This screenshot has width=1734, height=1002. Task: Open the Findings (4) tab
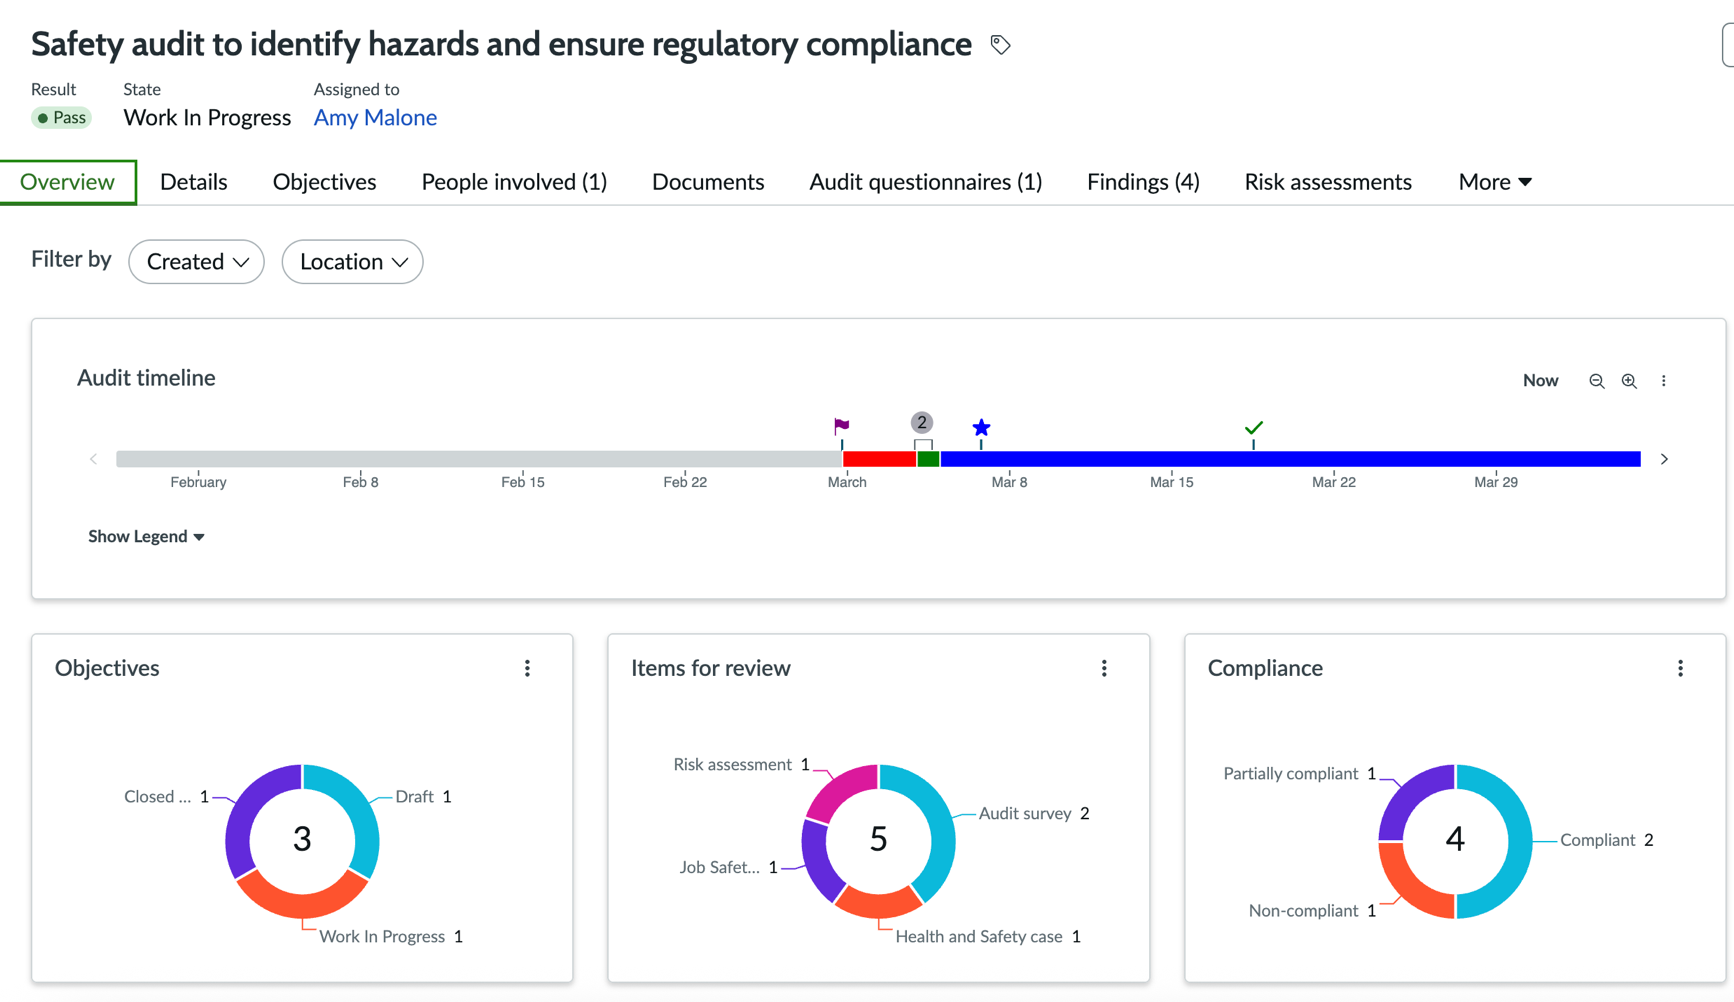[x=1143, y=182]
